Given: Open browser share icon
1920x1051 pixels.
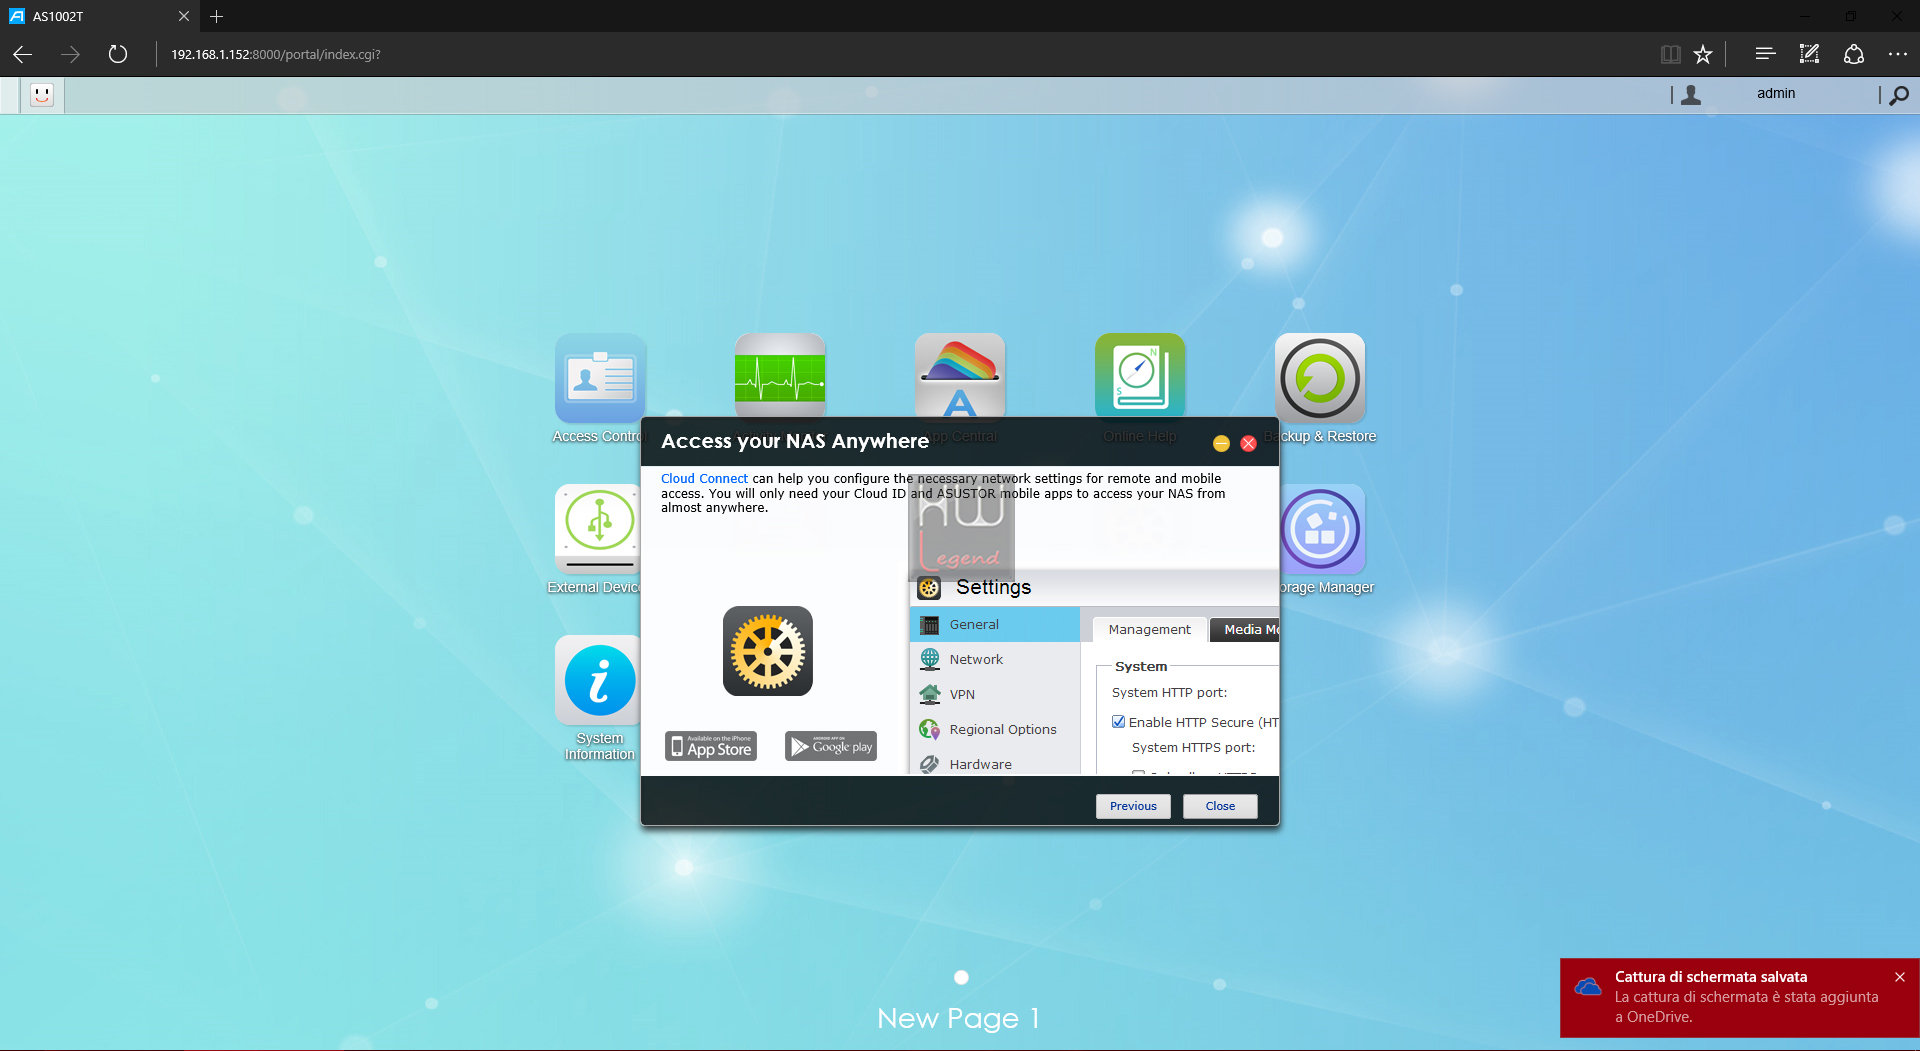Looking at the screenshot, I should tap(1854, 54).
